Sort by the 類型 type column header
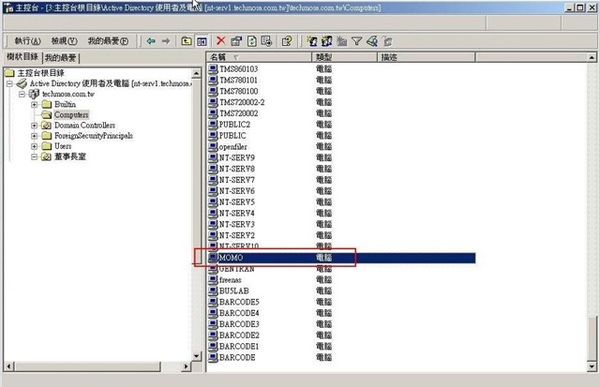Viewport: 600px width, 387px height. (x=344, y=57)
